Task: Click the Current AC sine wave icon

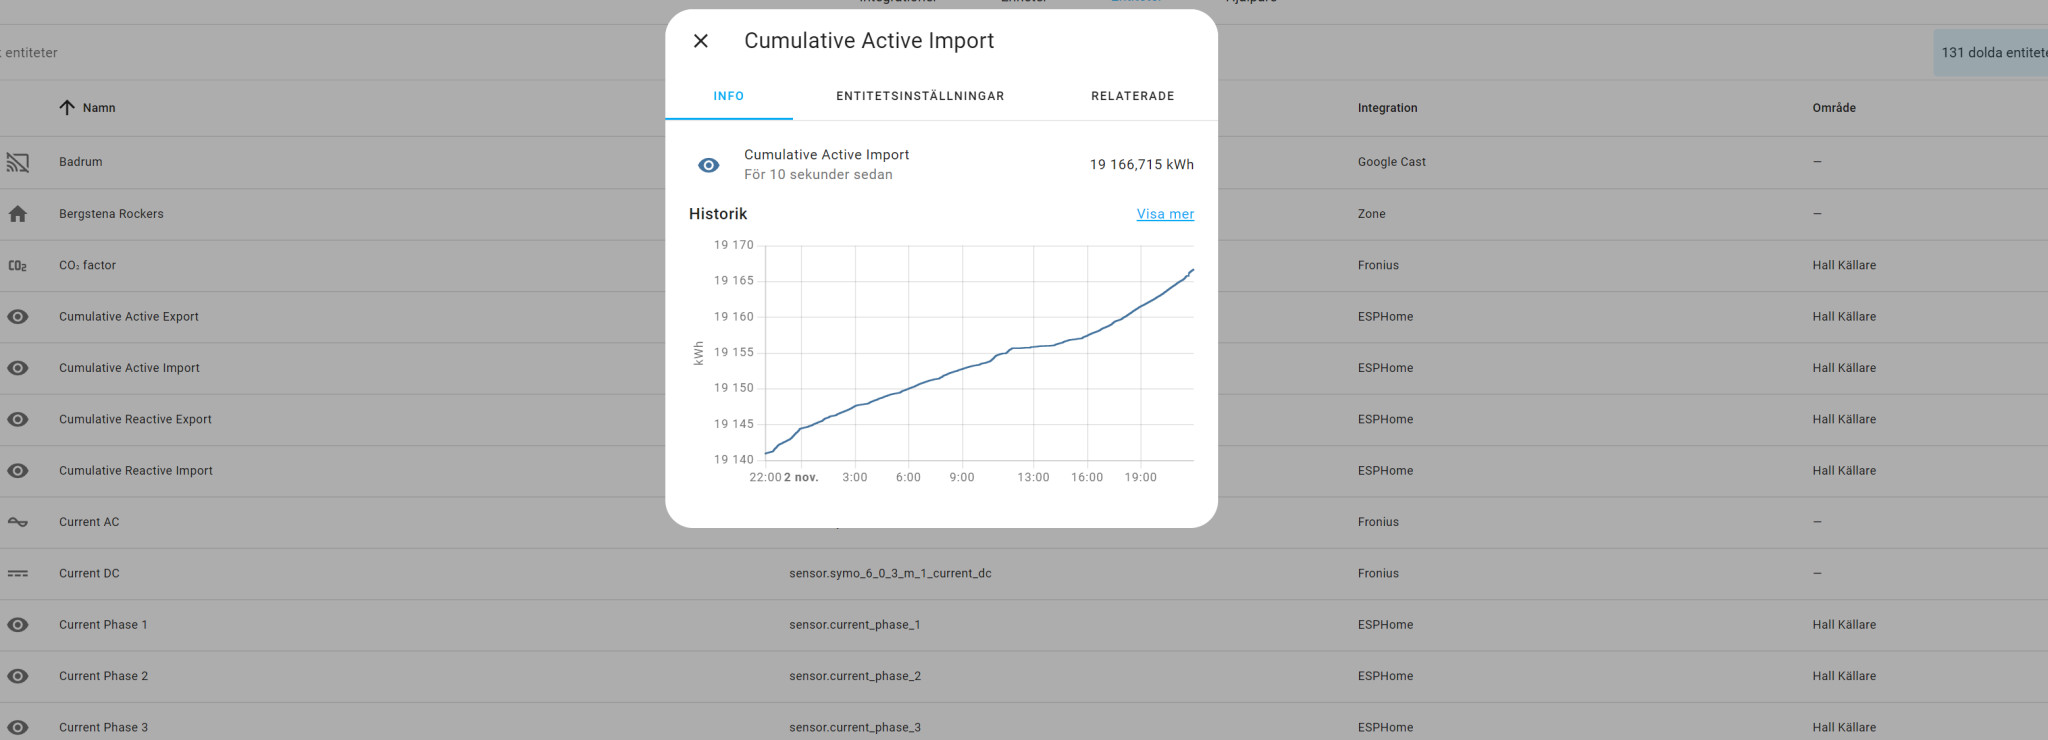Action: tap(18, 522)
